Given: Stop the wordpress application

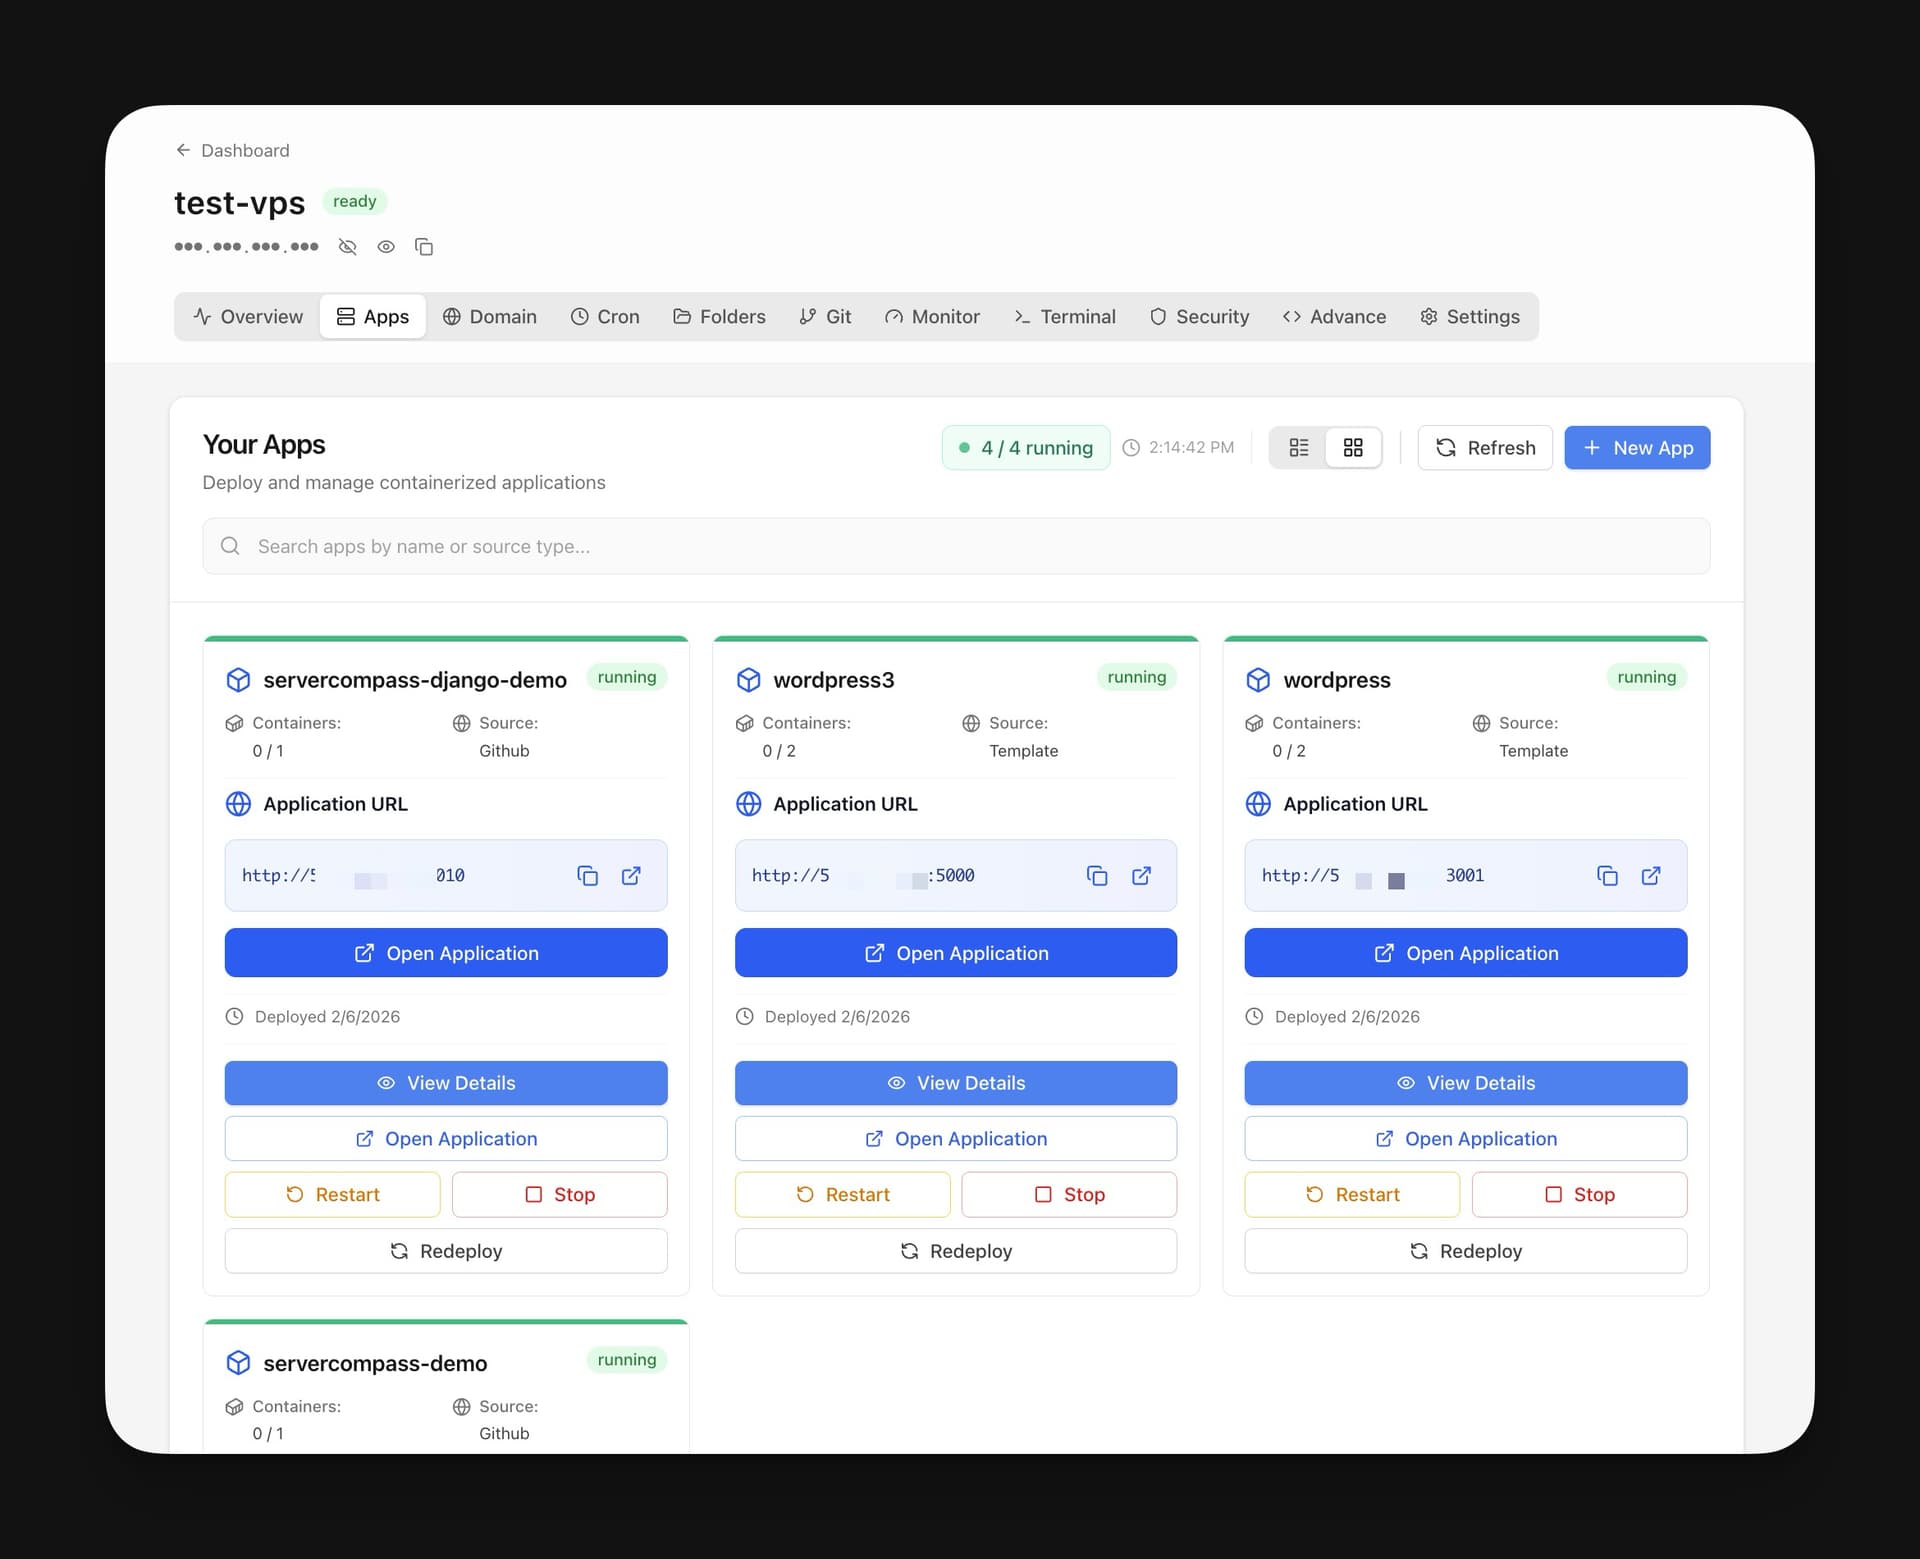Looking at the screenshot, I should point(1579,1194).
